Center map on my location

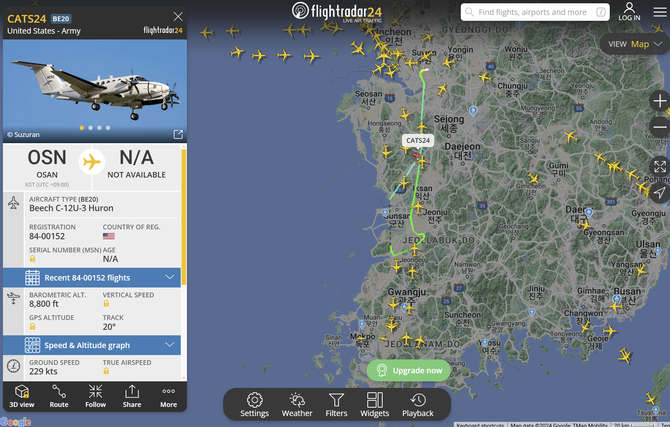[x=660, y=192]
